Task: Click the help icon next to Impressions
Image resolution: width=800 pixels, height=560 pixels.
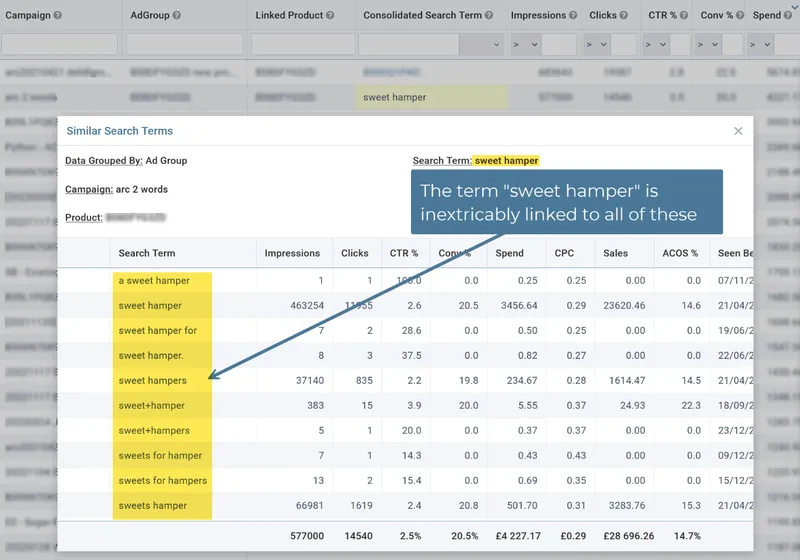Action: (x=574, y=16)
